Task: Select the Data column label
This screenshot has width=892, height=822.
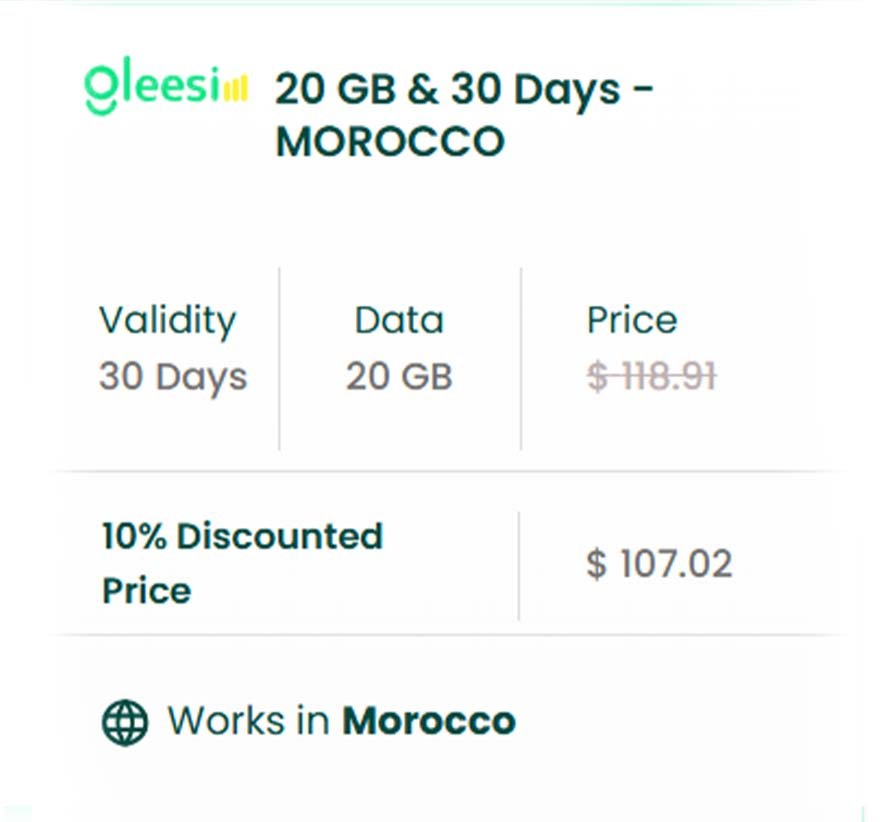Action: [x=399, y=320]
